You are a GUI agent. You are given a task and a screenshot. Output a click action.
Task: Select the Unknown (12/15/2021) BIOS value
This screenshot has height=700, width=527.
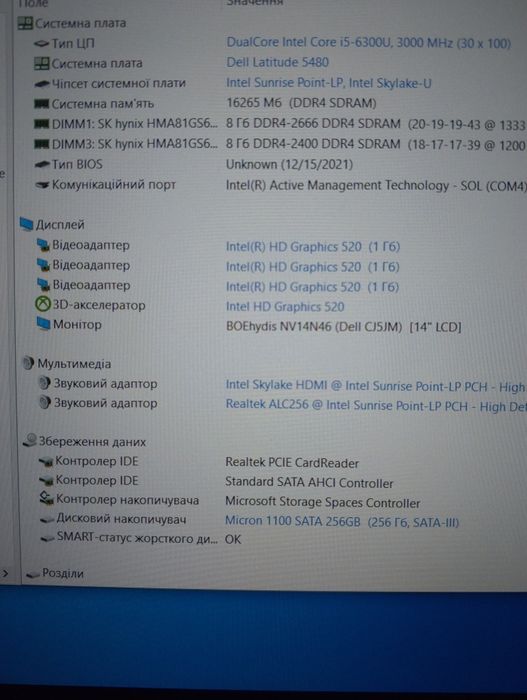click(289, 165)
